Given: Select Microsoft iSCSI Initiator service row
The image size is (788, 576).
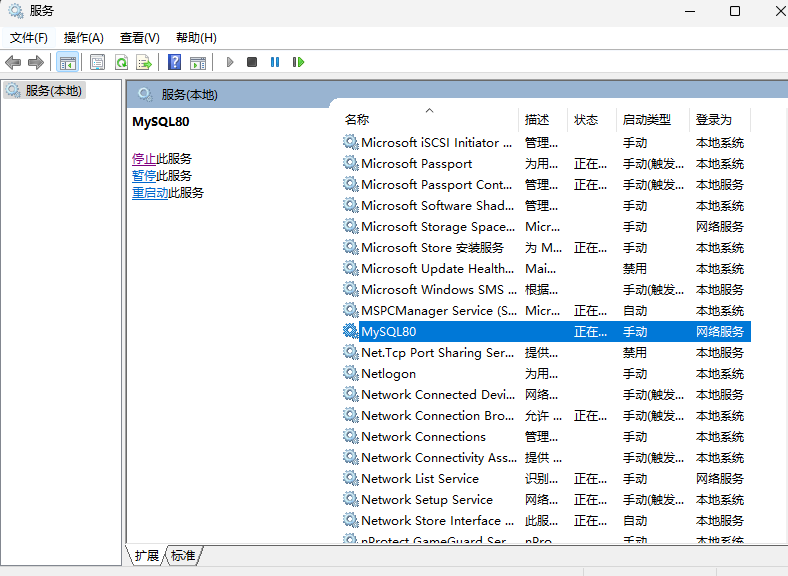Looking at the screenshot, I should 547,142.
